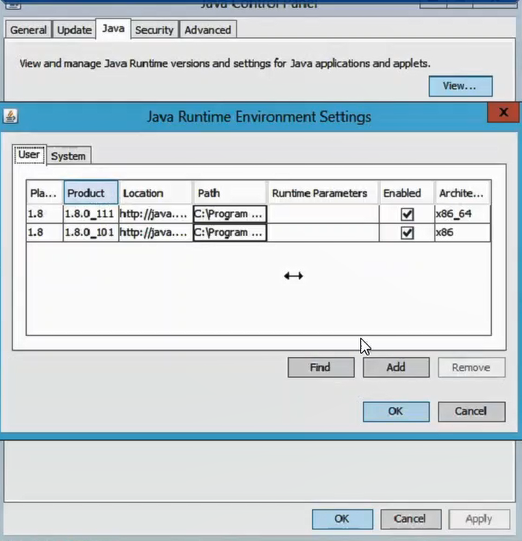Image resolution: width=522 pixels, height=541 pixels.
Task: Click the x86 architecture cell
Action: pos(462,233)
